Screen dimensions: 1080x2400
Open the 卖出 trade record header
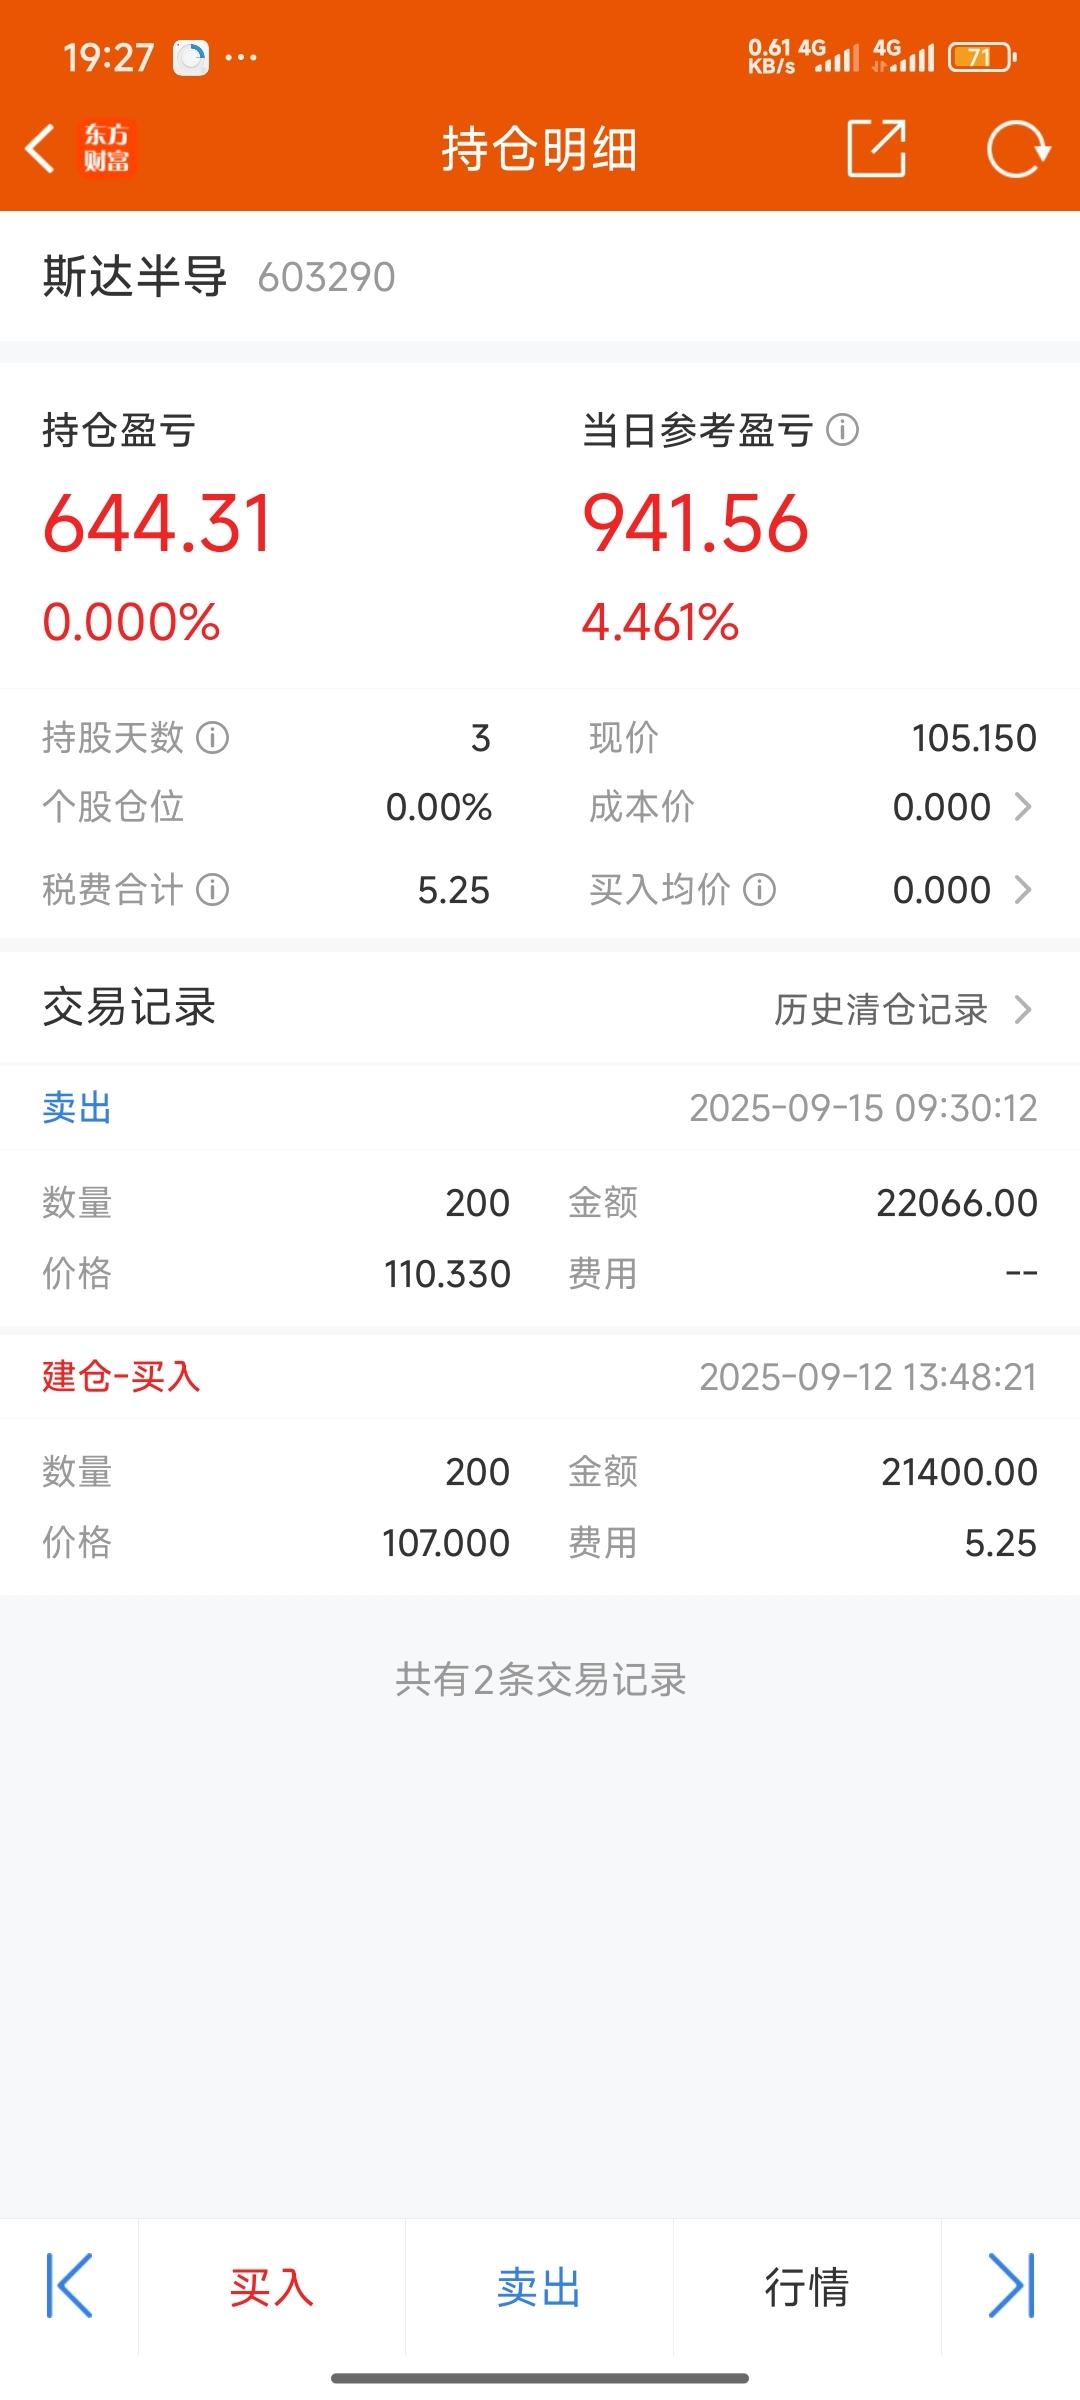click(x=540, y=1108)
